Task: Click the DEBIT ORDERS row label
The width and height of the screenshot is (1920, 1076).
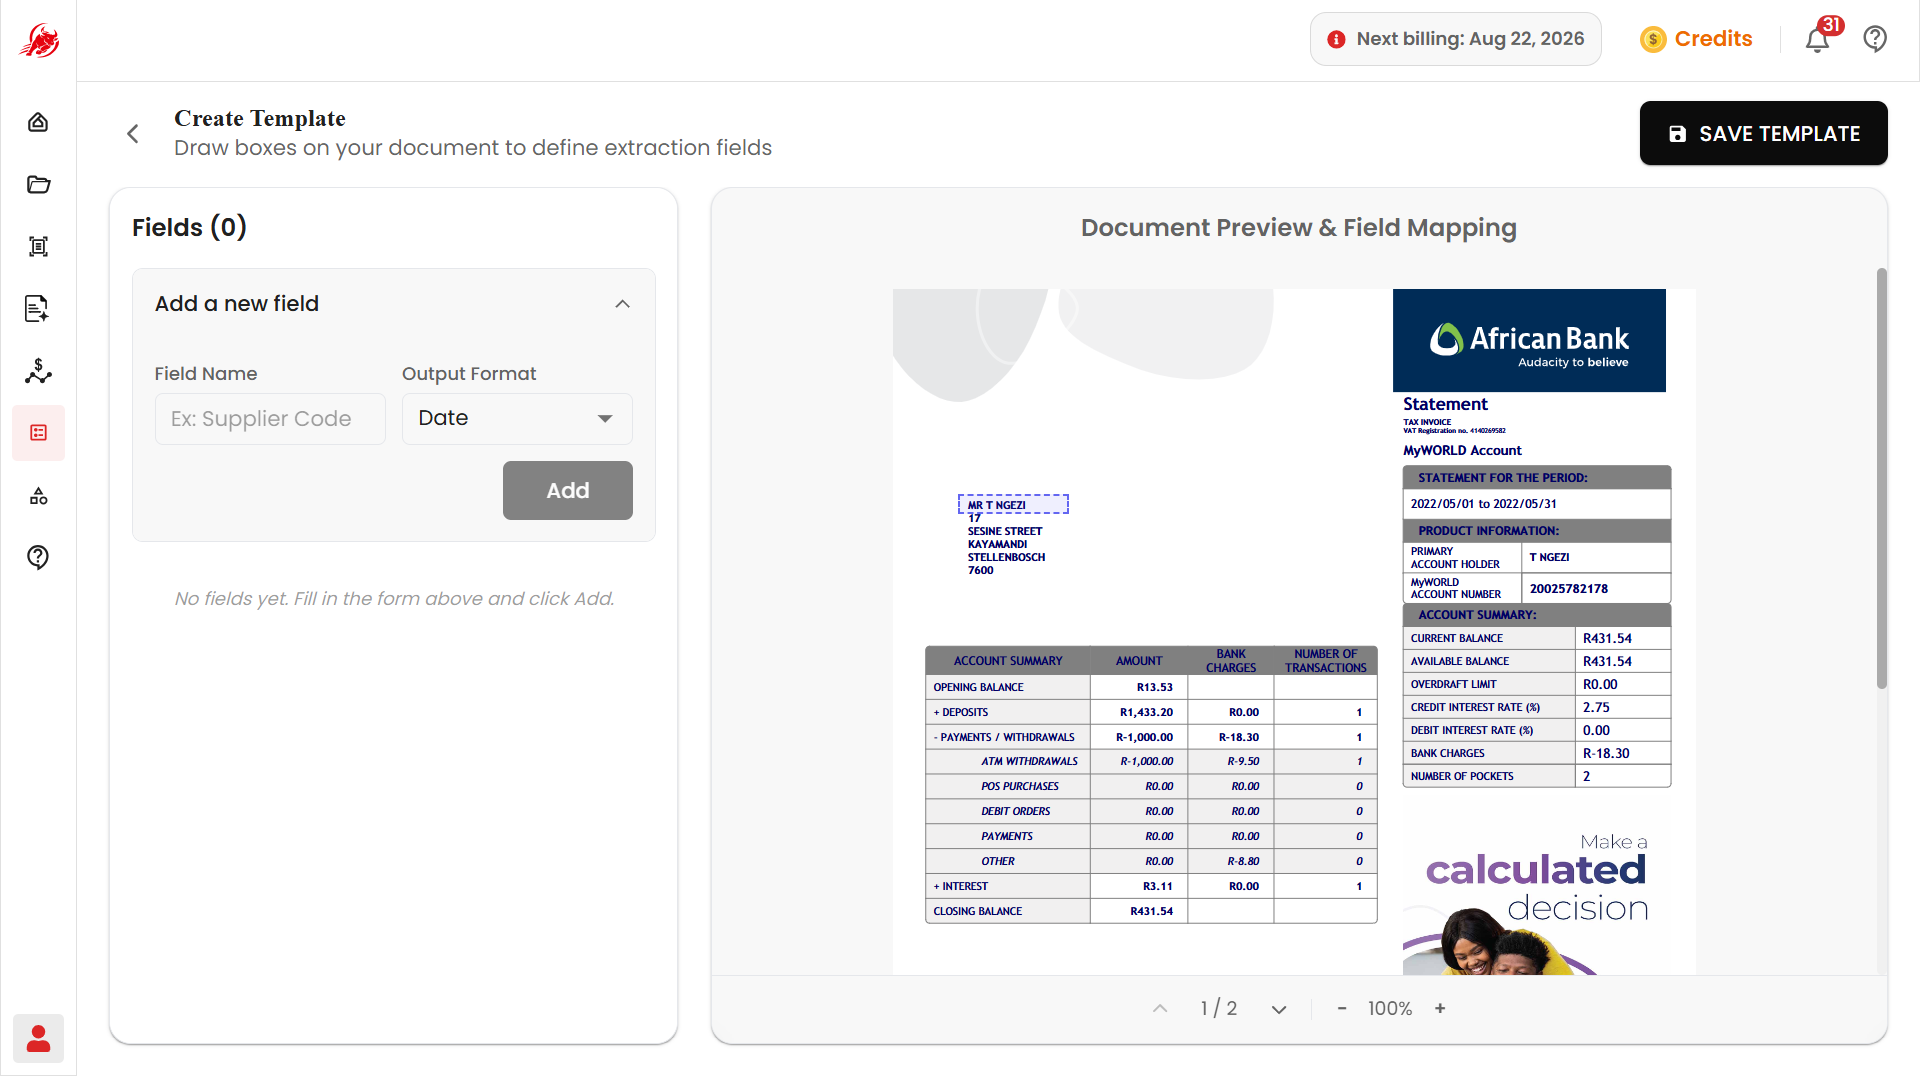Action: (x=1015, y=811)
